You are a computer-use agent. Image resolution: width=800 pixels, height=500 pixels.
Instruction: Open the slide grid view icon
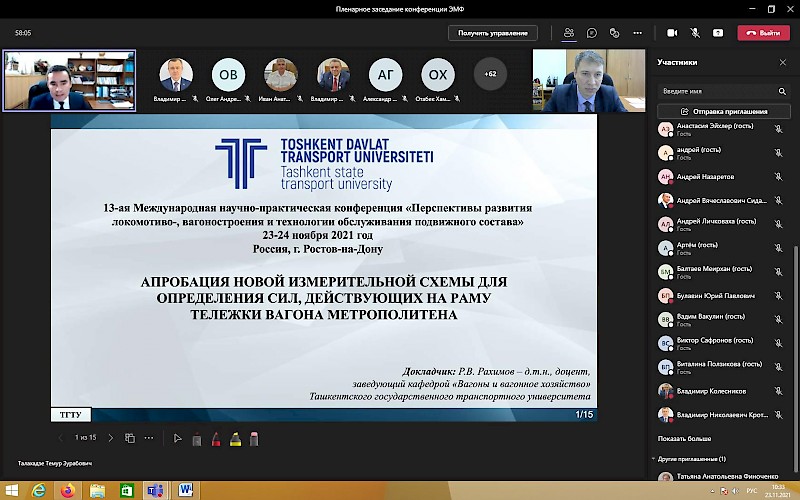[129, 438]
